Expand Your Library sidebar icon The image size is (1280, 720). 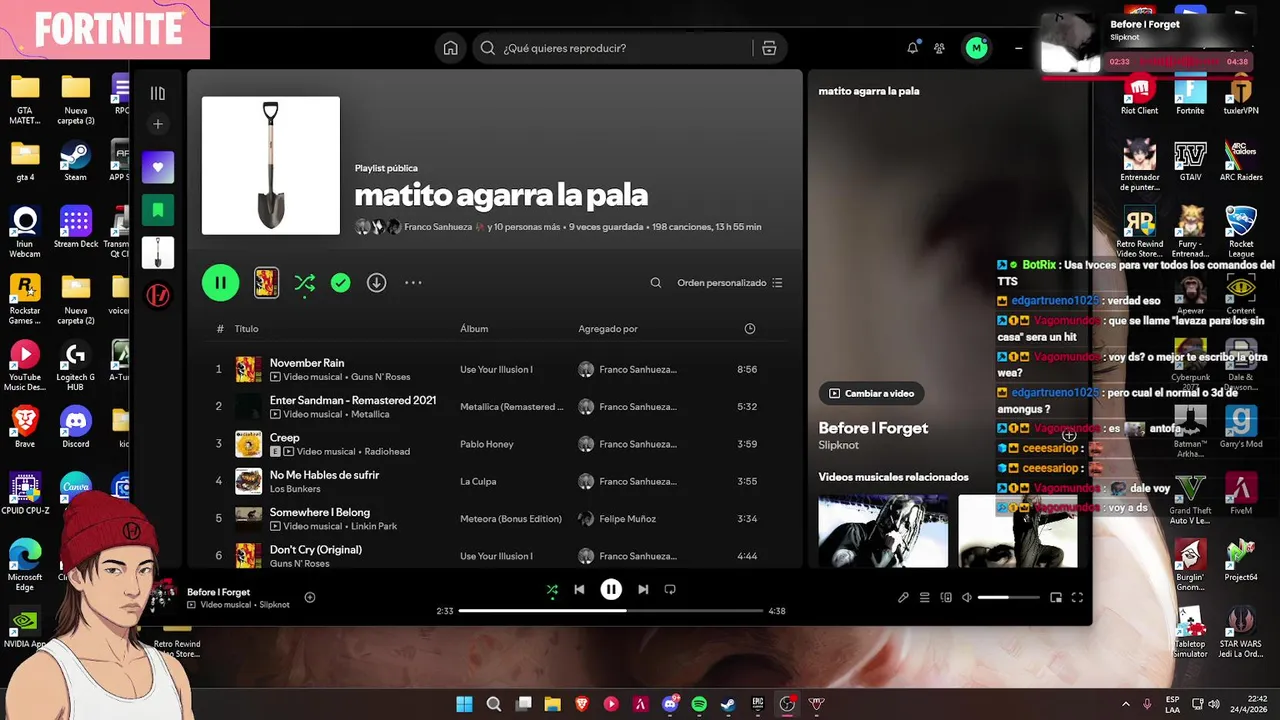[x=157, y=93]
